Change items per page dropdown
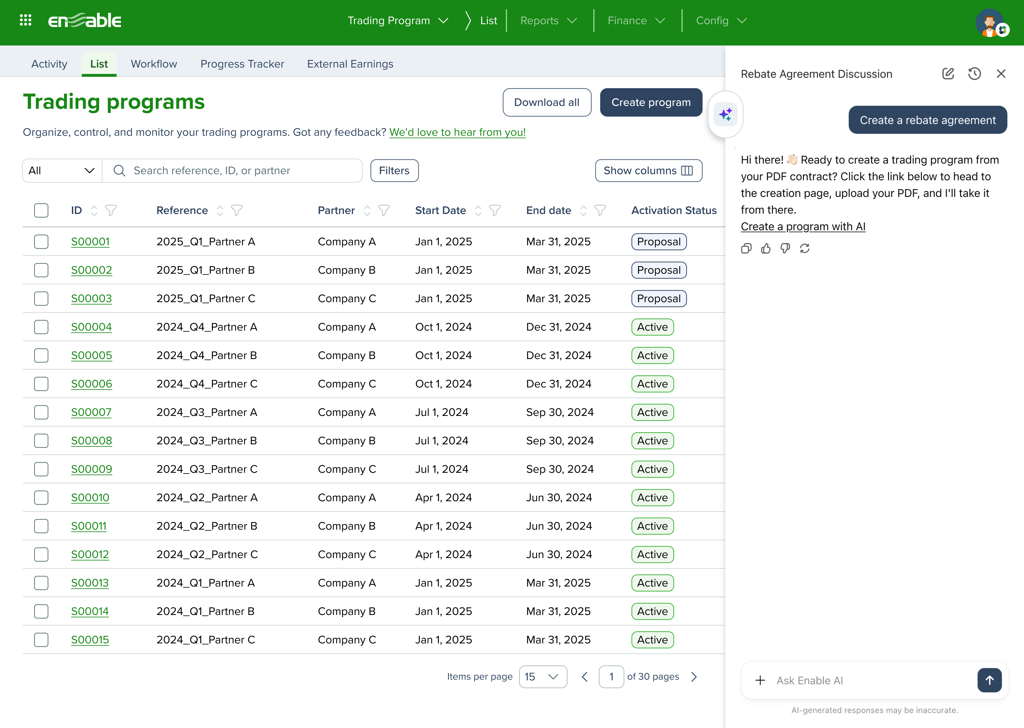The height and width of the screenshot is (728, 1024). [x=543, y=677]
